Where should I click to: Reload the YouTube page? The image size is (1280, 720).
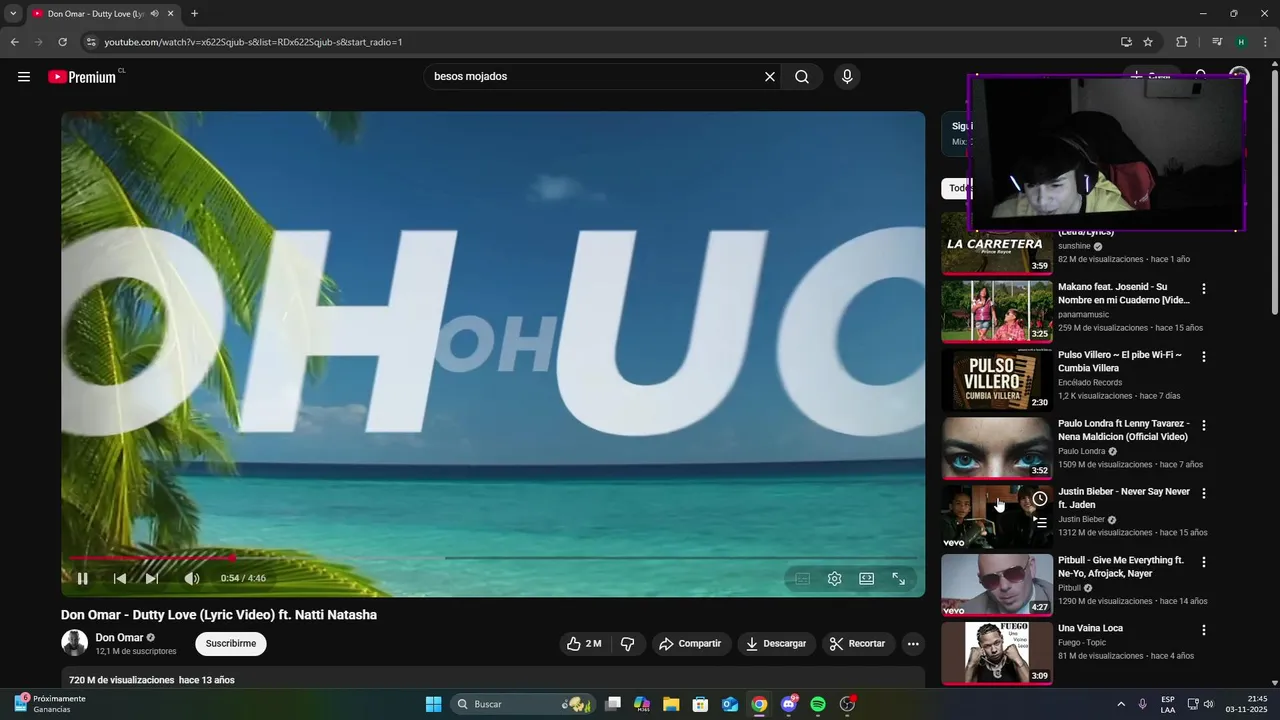tap(62, 42)
